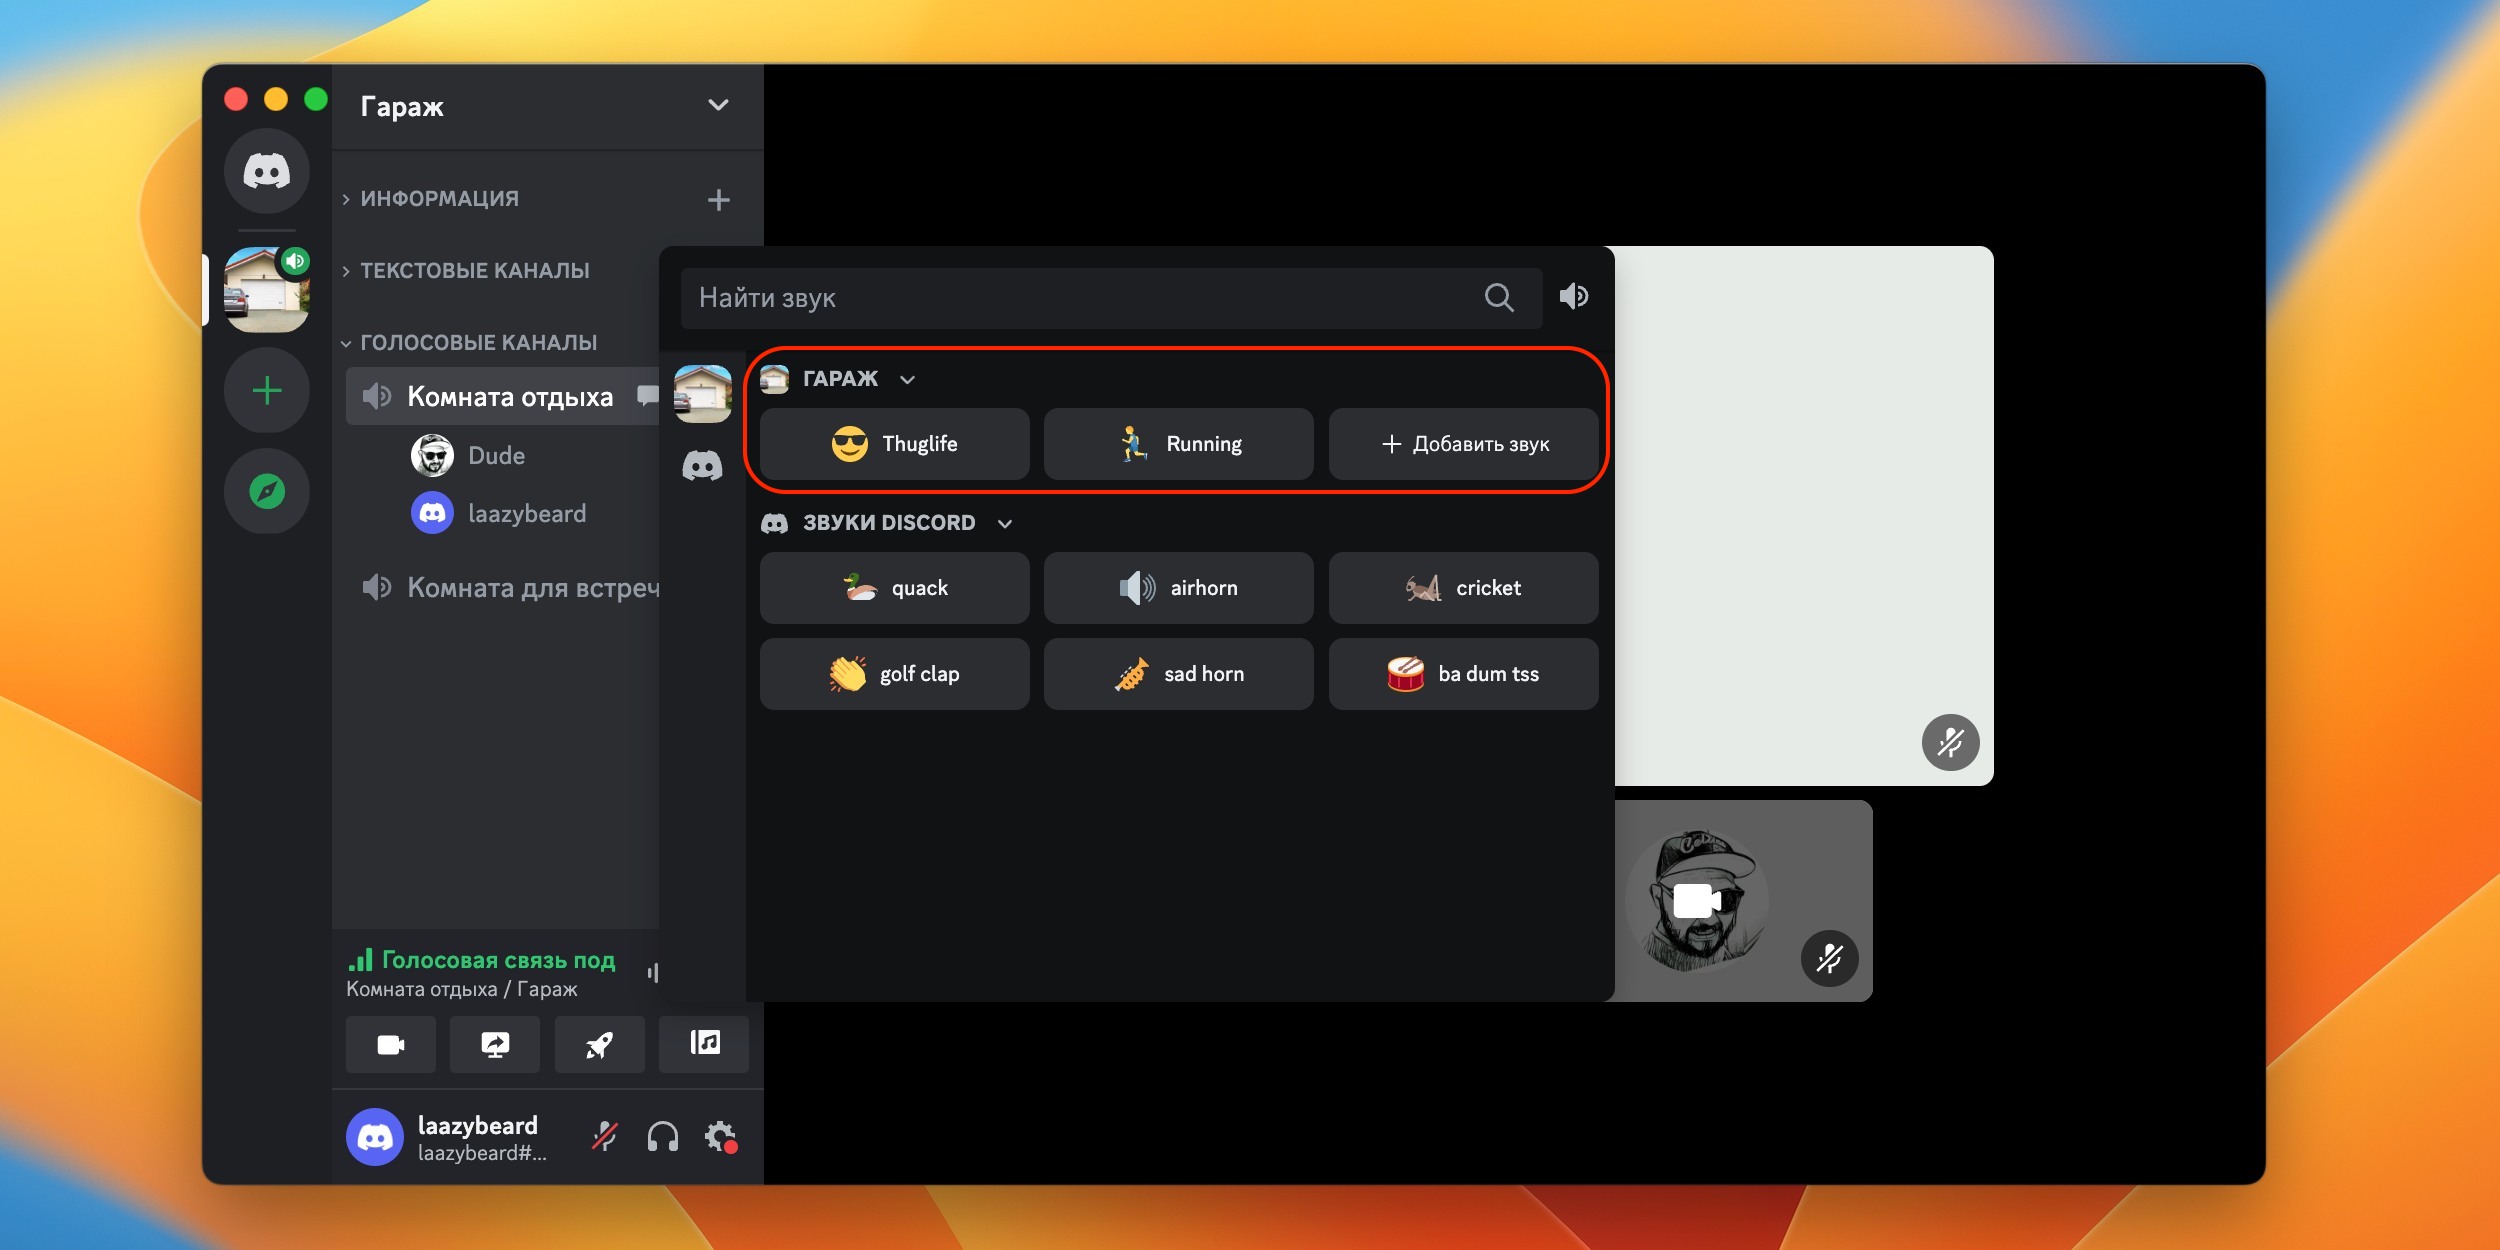Open the soundboard button in voice panel
Image resolution: width=2500 pixels, height=1250 pixels.
(x=704, y=1044)
